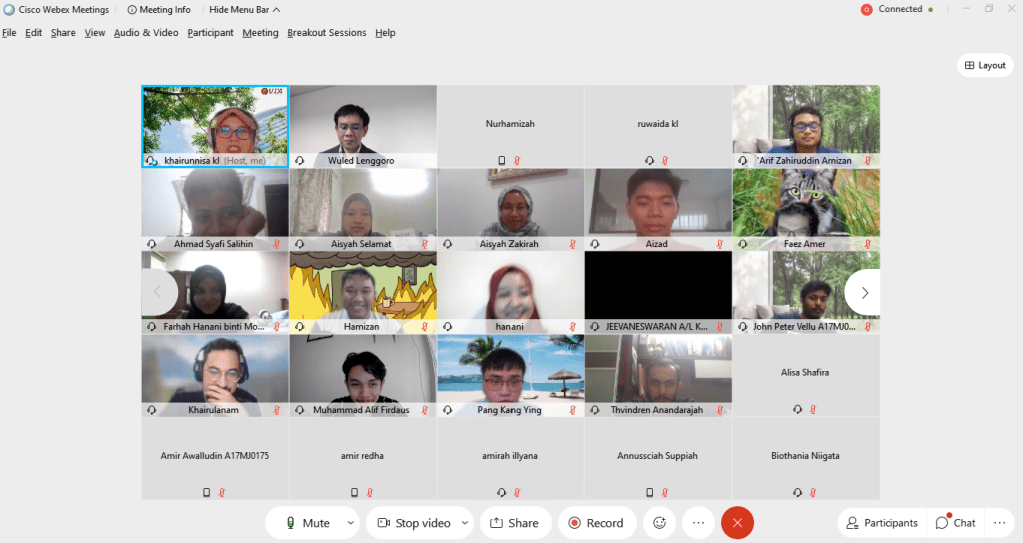Show the Participants panel
Image resolution: width=1023 pixels, height=543 pixels.
[x=881, y=522]
